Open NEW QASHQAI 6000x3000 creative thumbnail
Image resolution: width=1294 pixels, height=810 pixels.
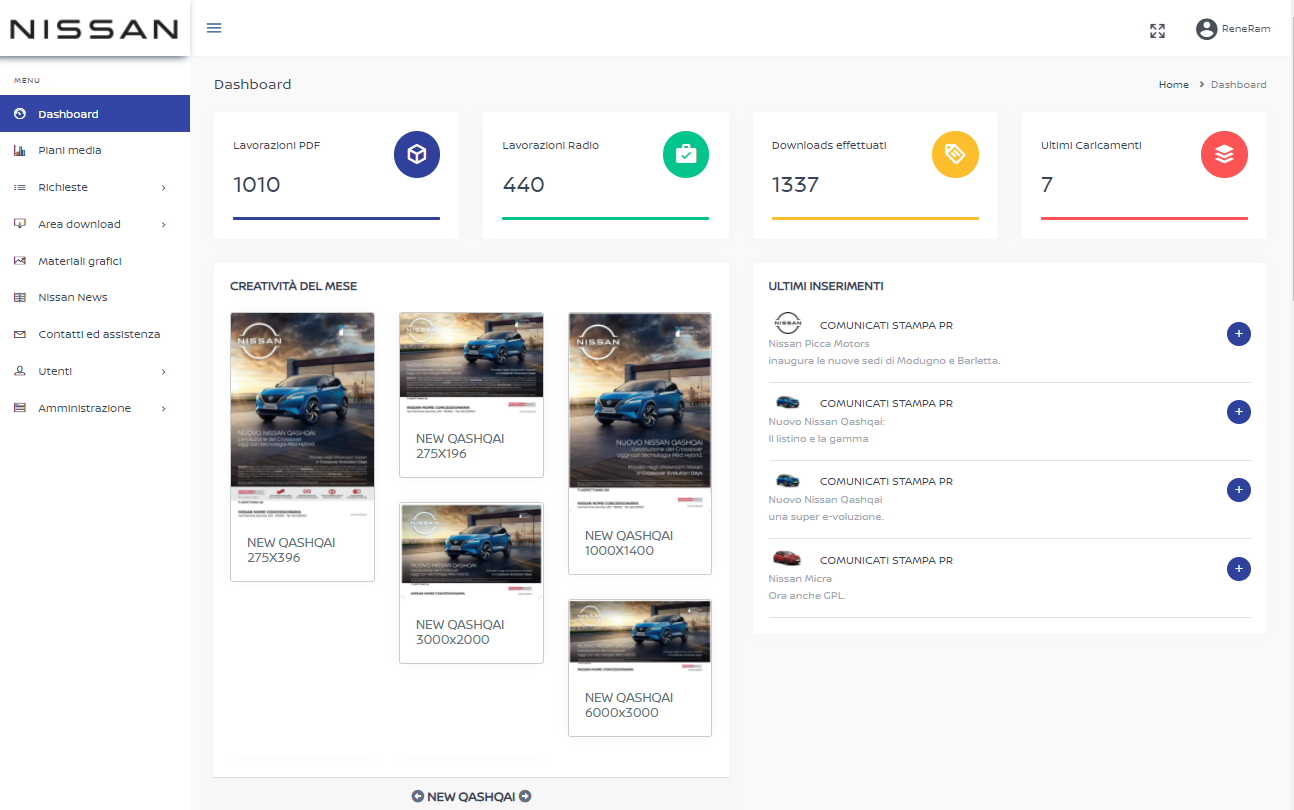(640, 637)
